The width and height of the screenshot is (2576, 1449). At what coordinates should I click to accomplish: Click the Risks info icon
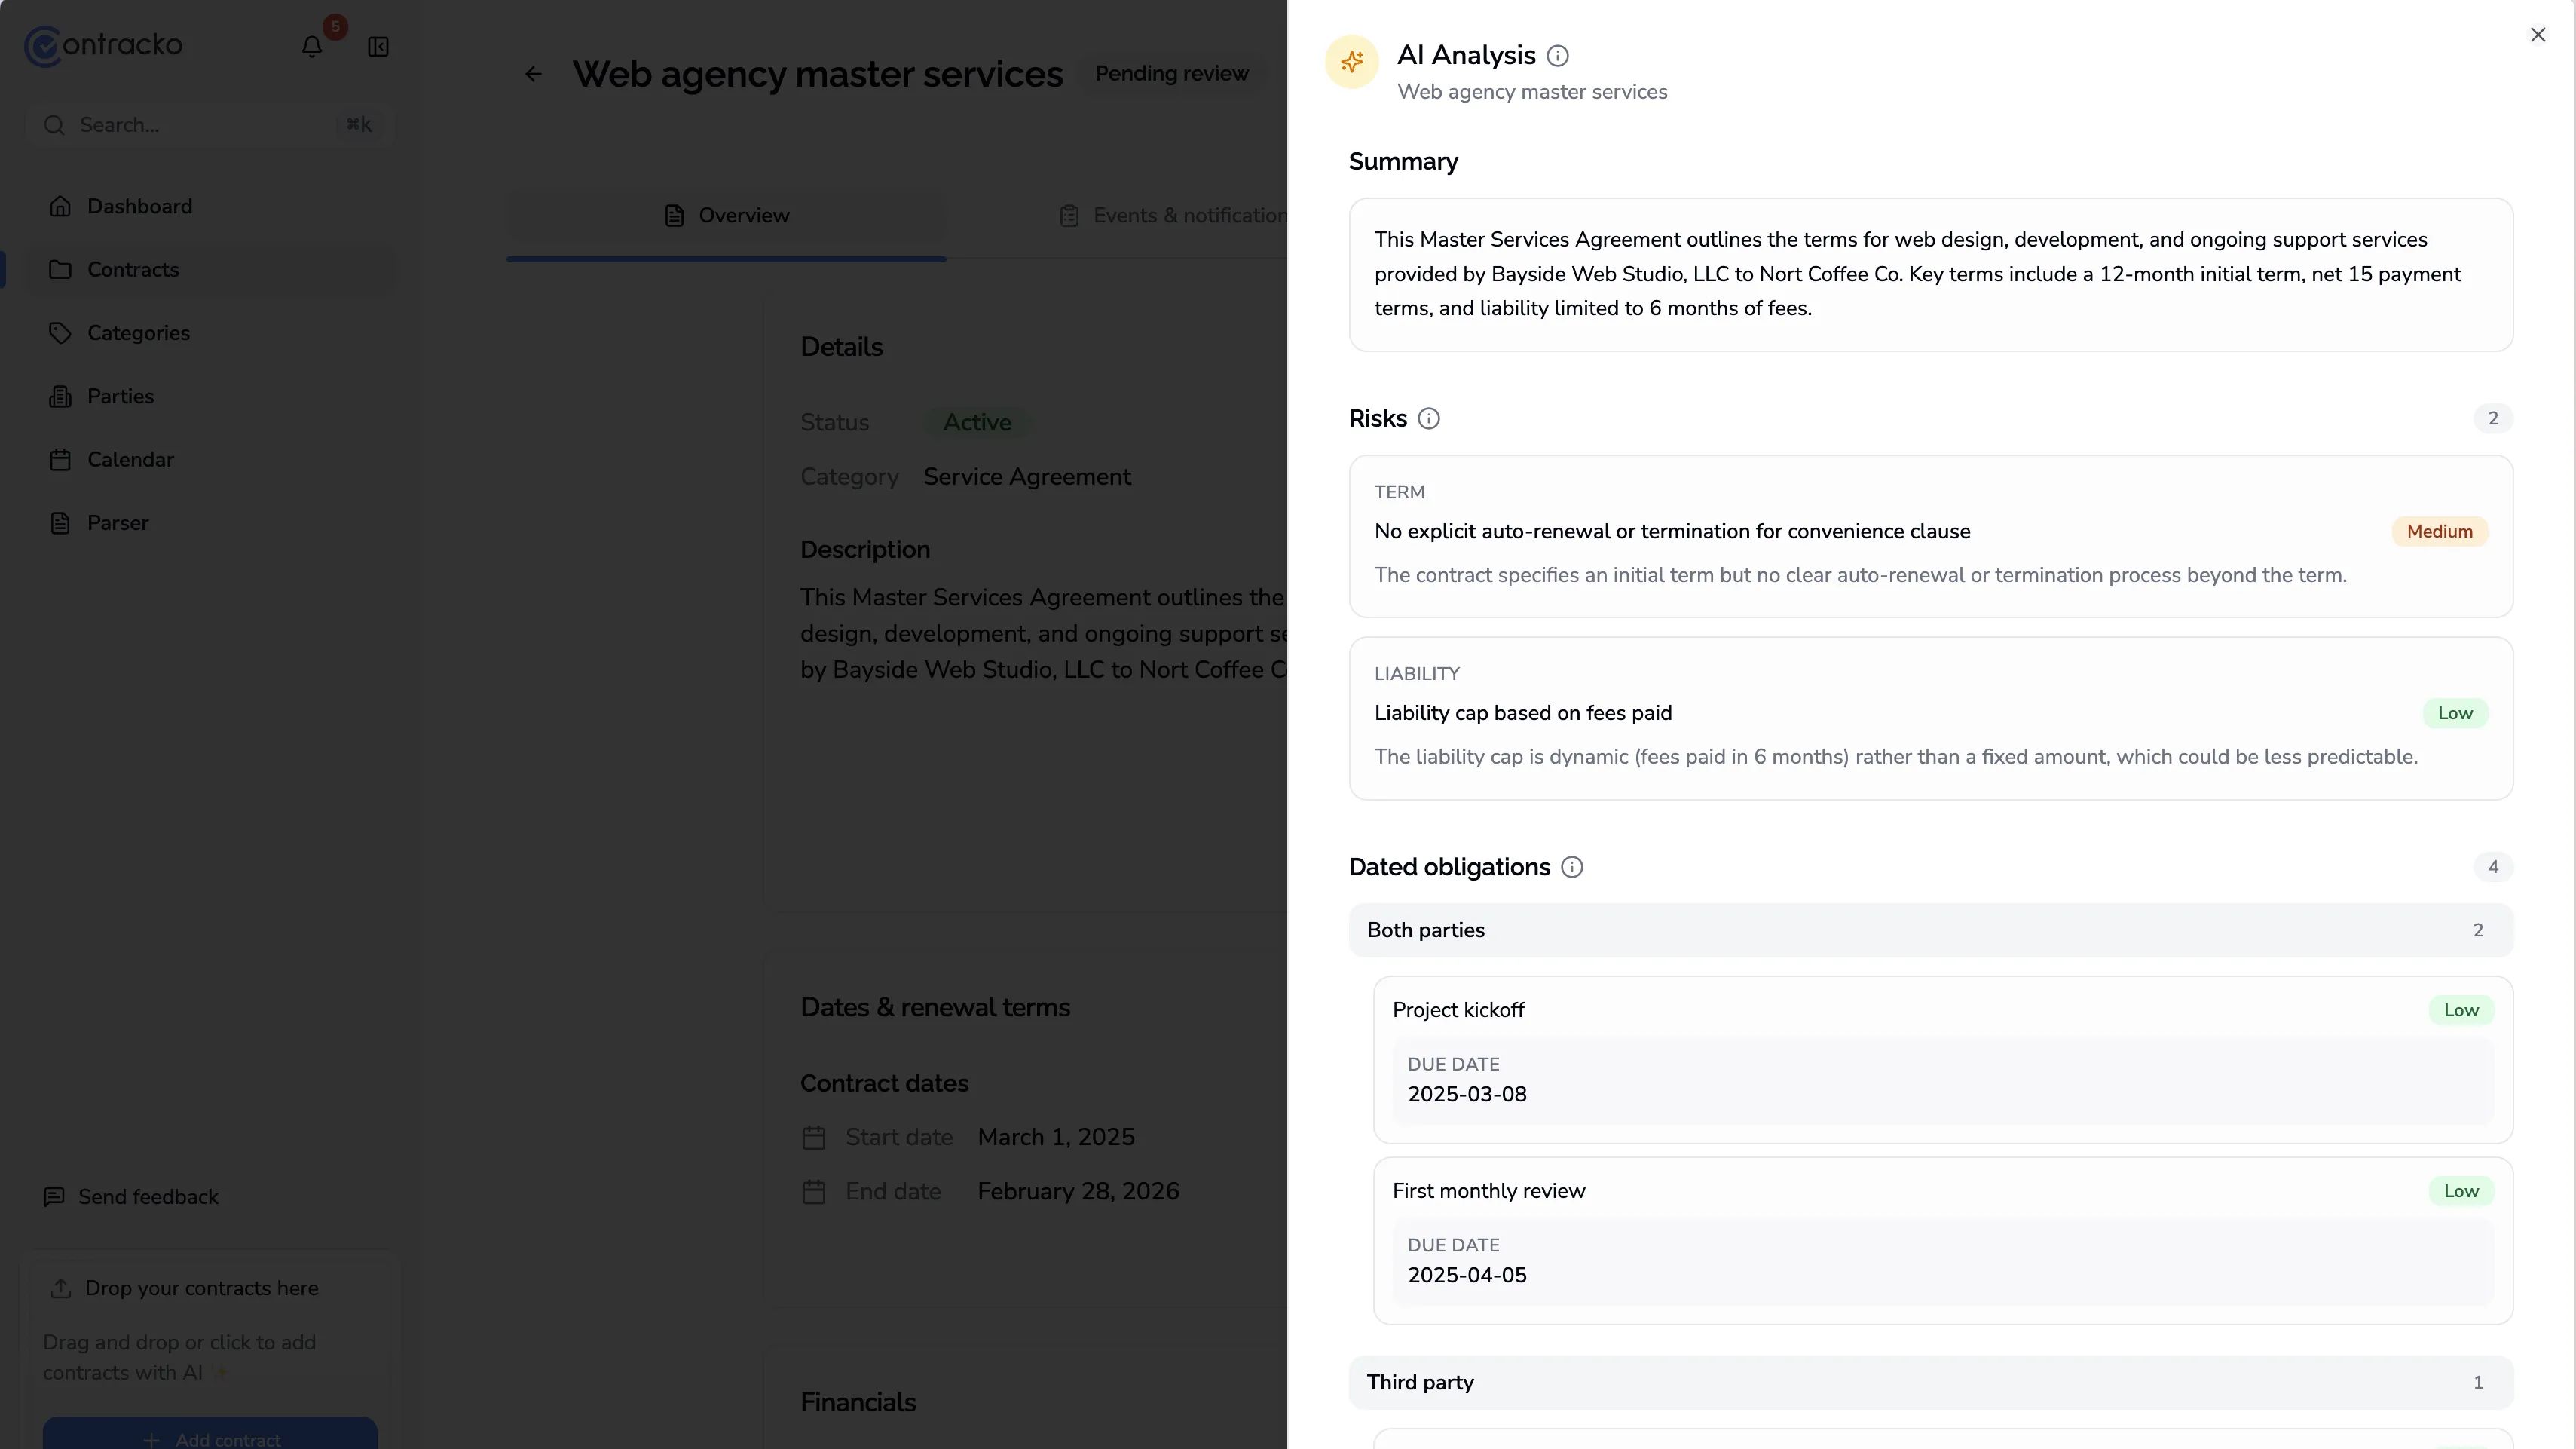tap(1429, 419)
